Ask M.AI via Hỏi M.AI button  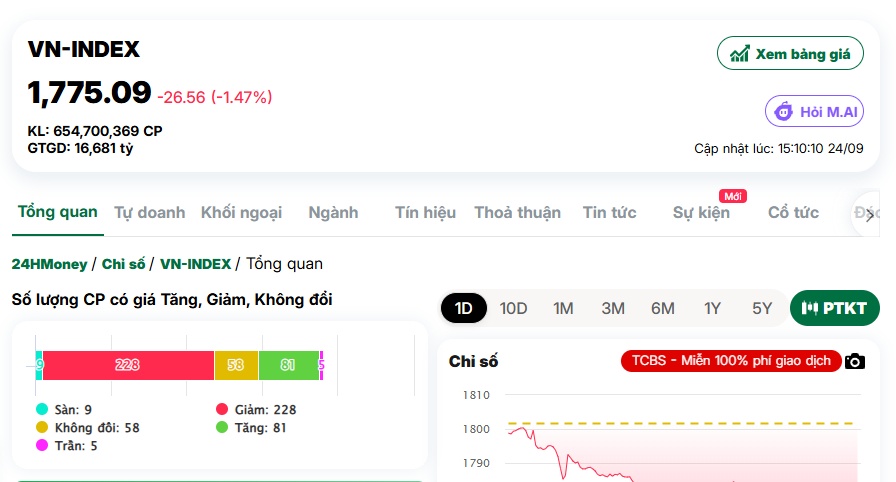pos(814,111)
